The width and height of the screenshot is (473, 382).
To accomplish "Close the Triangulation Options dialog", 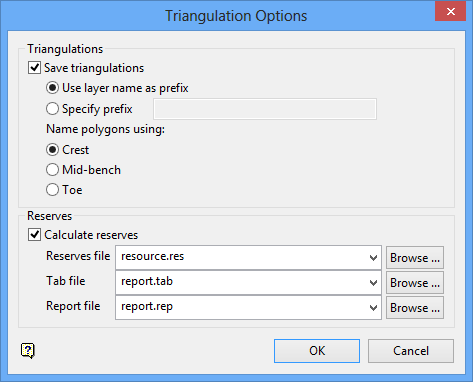I will pyautogui.click(x=450, y=11).
